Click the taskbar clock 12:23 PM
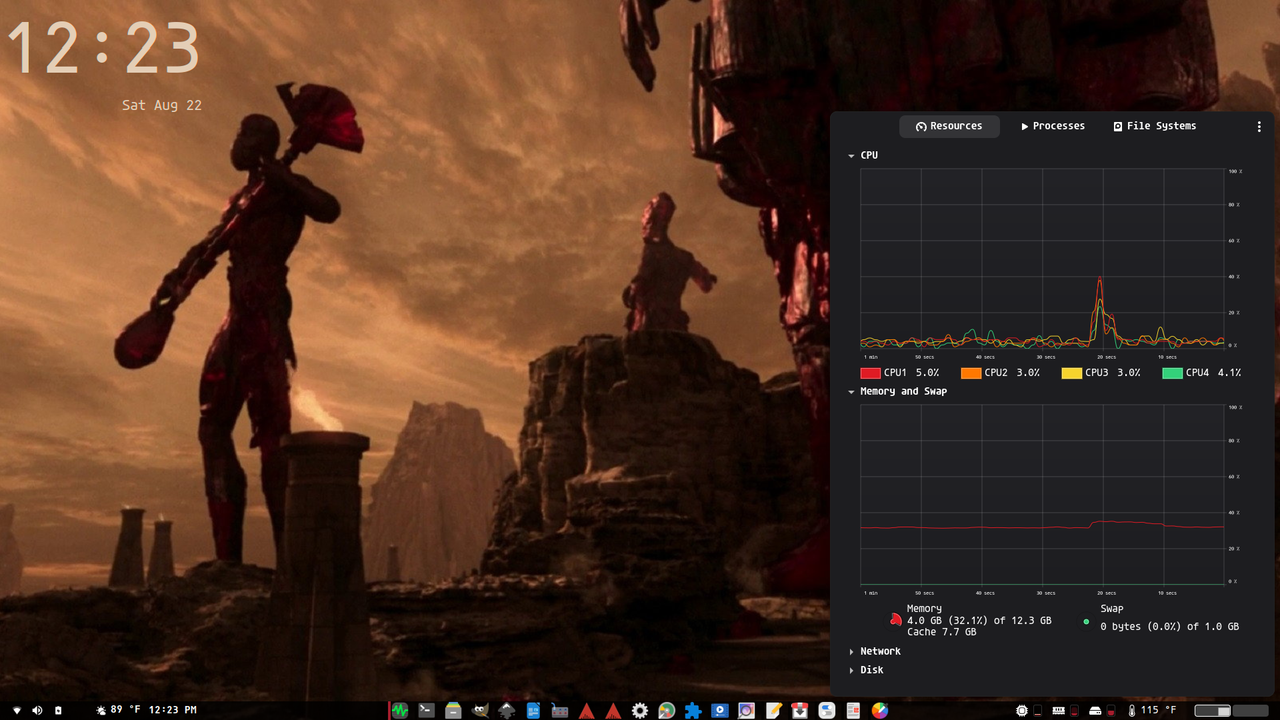Screen dimensions: 1280x720 (x=173, y=710)
